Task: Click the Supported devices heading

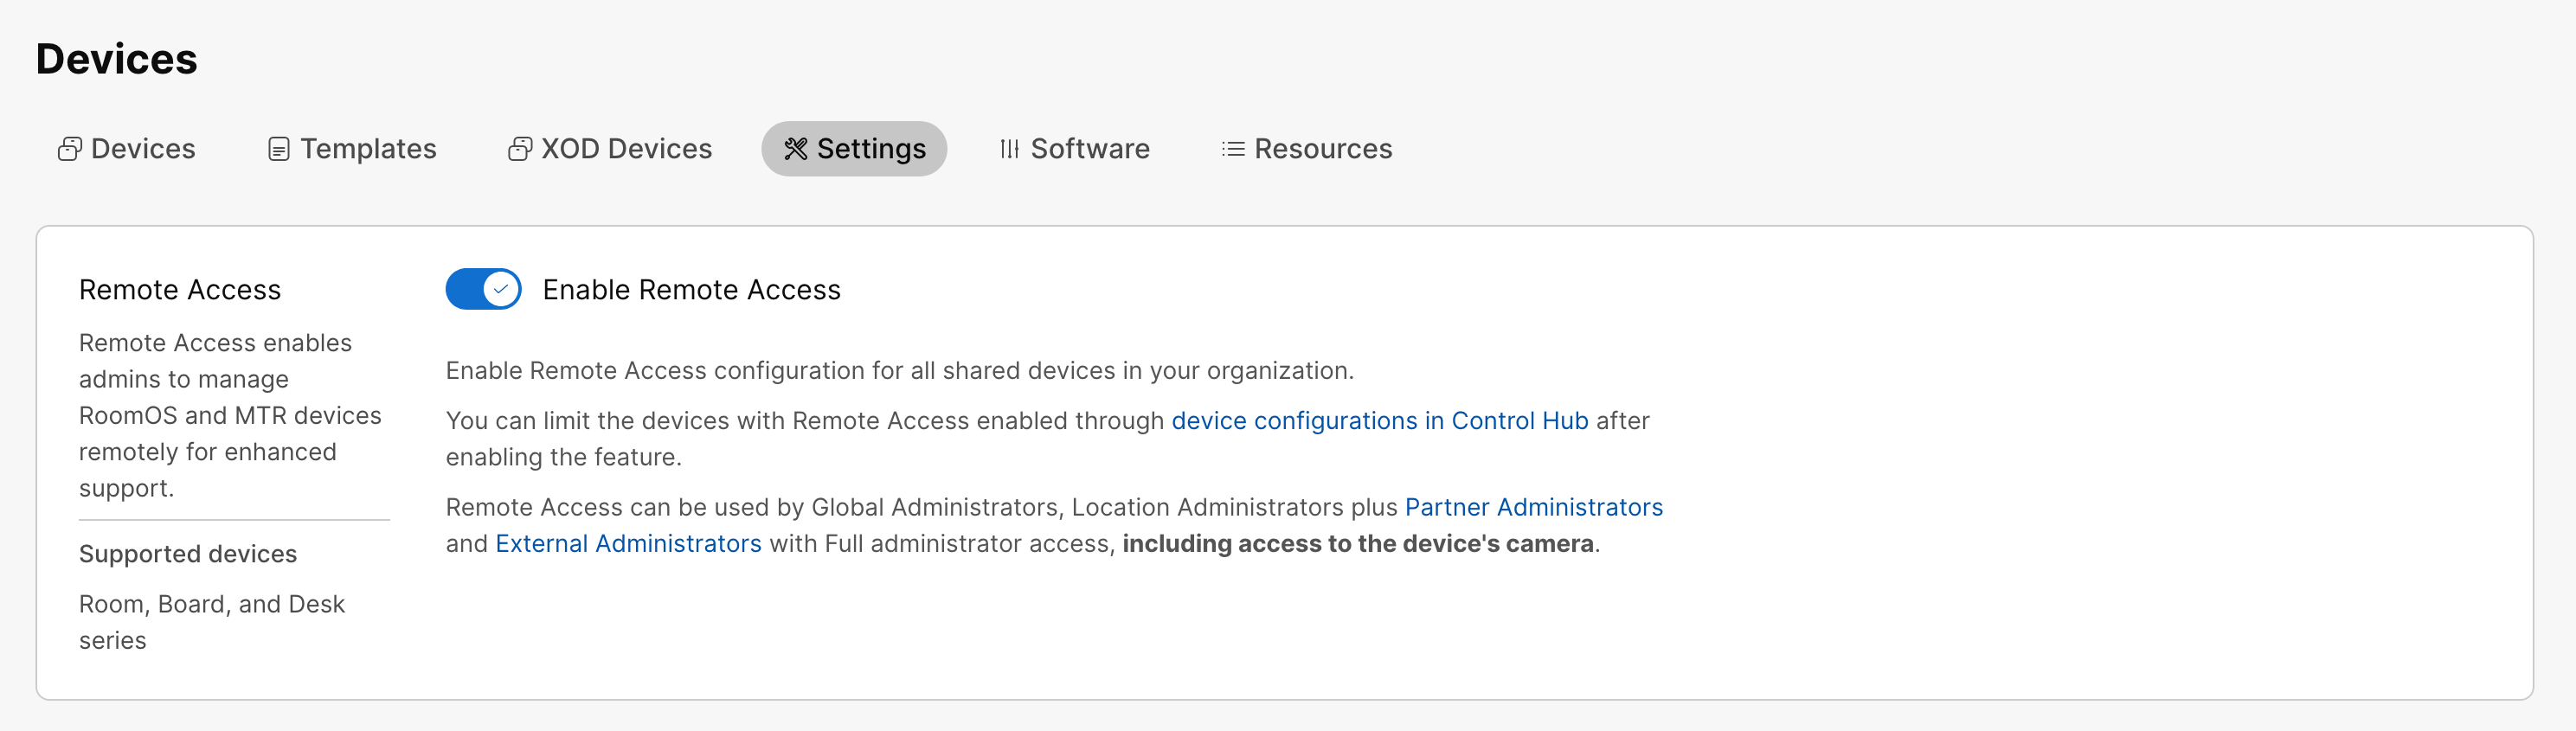Action: 188,554
